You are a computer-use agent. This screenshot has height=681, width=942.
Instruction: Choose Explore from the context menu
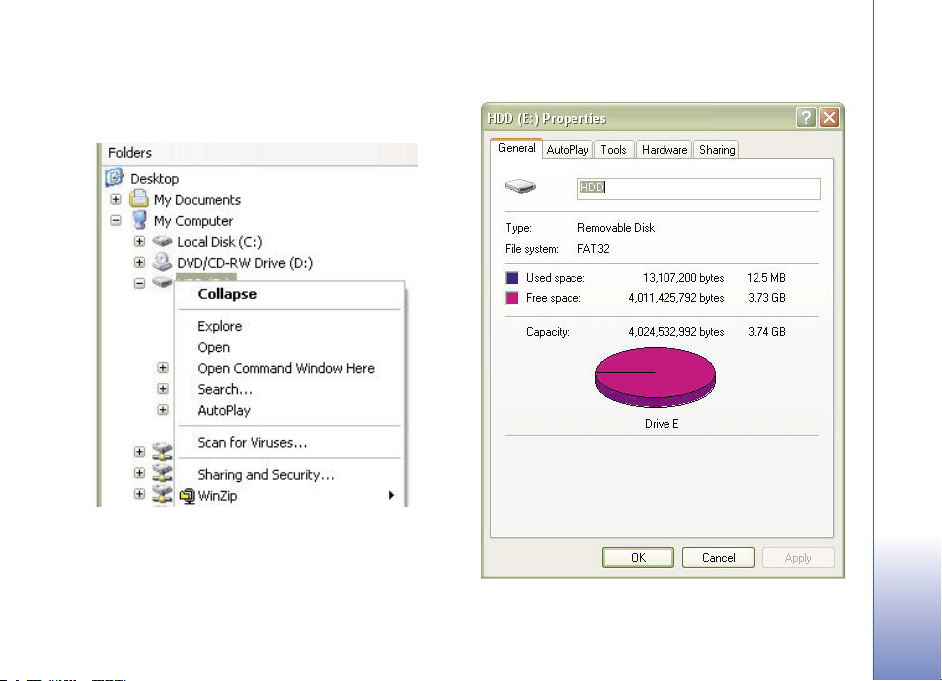220,326
